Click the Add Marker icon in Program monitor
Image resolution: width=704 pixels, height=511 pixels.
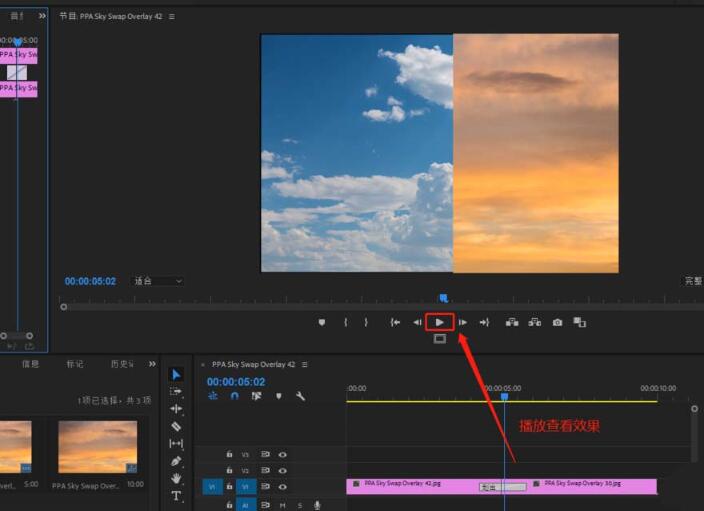click(x=321, y=322)
